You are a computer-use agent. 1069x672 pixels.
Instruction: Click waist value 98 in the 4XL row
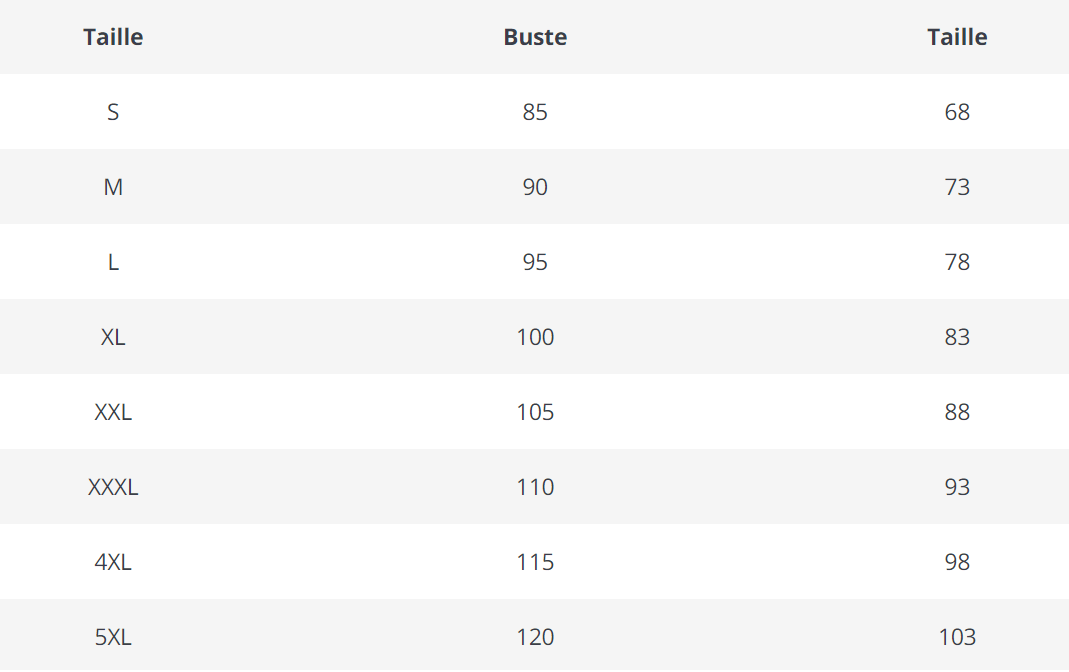957,562
